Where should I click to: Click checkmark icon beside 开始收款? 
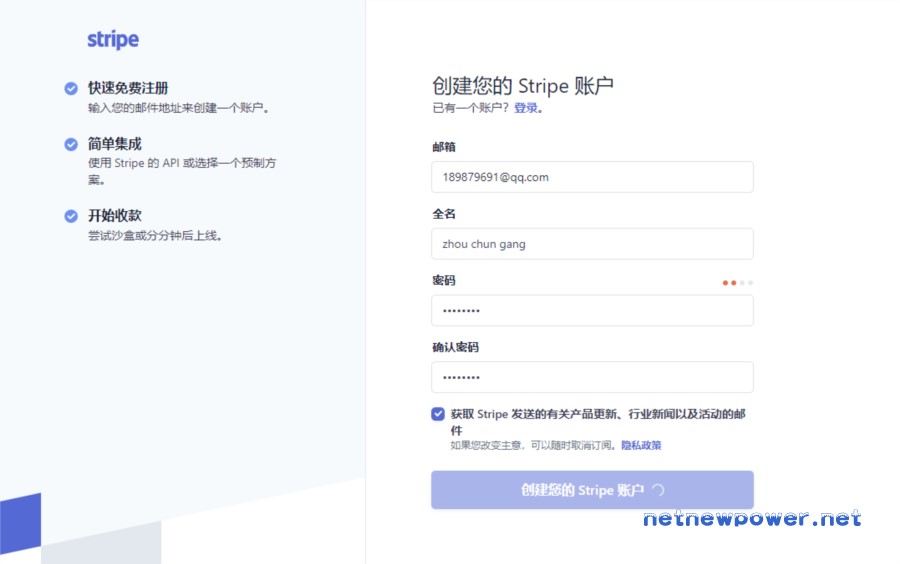click(71, 216)
